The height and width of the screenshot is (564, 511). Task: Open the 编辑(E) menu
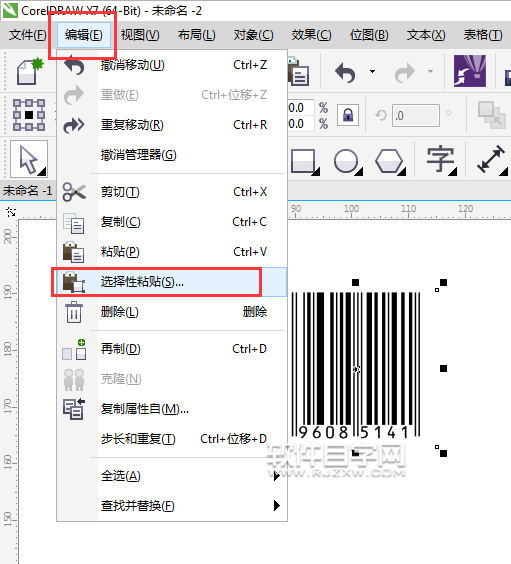pyautogui.click(x=83, y=35)
